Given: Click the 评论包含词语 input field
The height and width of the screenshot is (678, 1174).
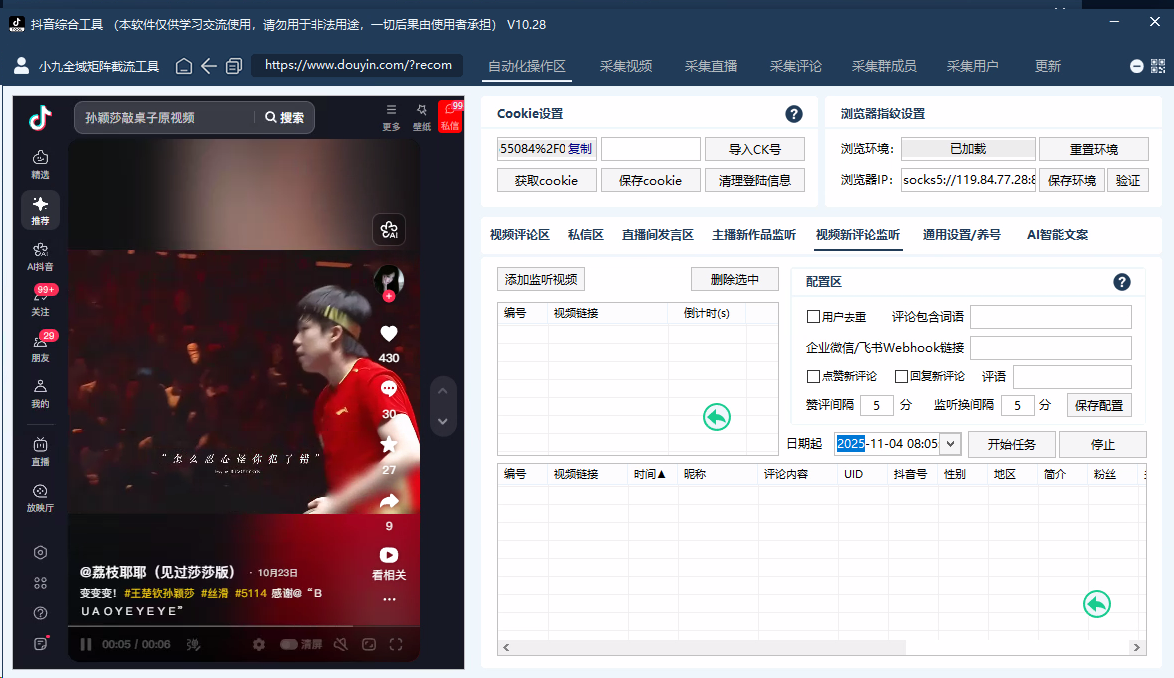Looking at the screenshot, I should 1050,317.
